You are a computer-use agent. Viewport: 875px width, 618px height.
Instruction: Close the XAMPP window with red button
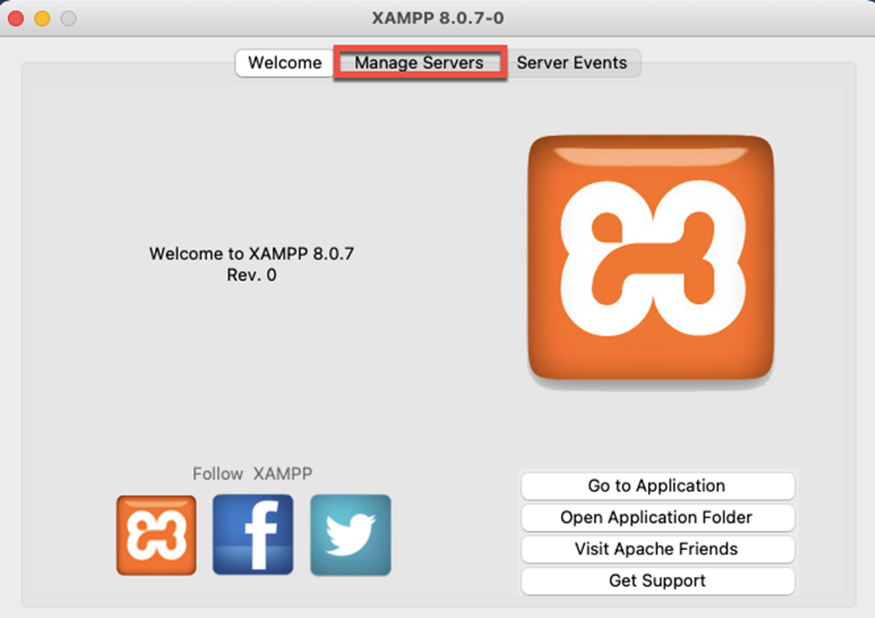pos(16,18)
